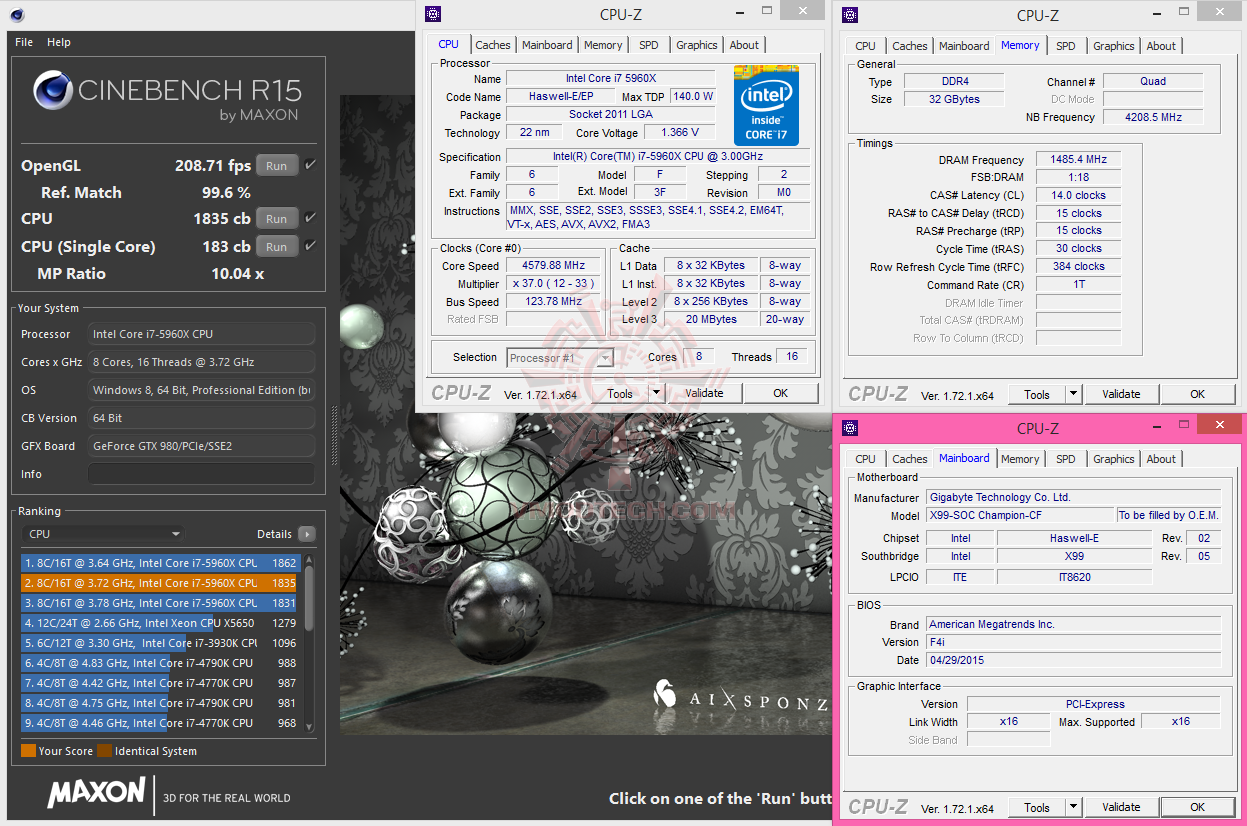Open the Help menu in Cinebench
1247x826 pixels.
pyautogui.click(x=59, y=42)
